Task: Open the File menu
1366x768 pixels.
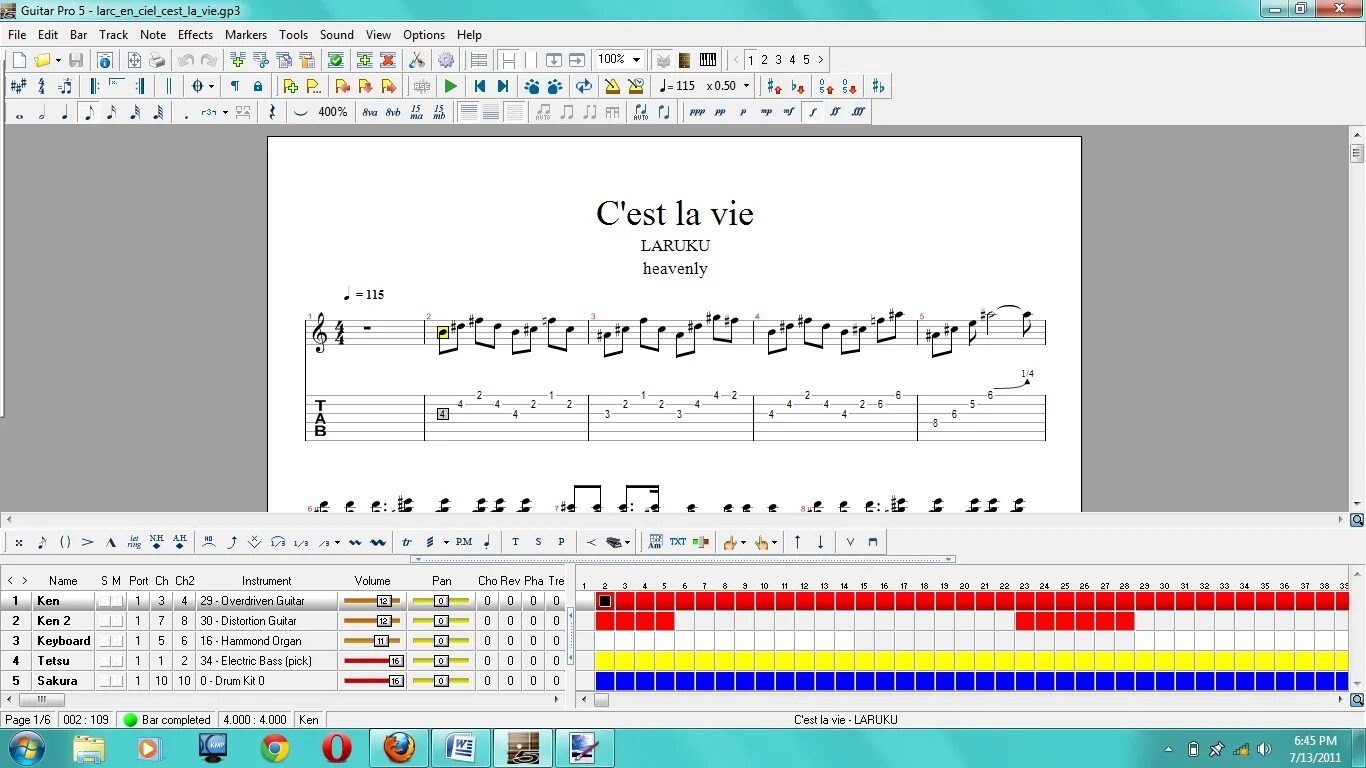Action: point(17,35)
